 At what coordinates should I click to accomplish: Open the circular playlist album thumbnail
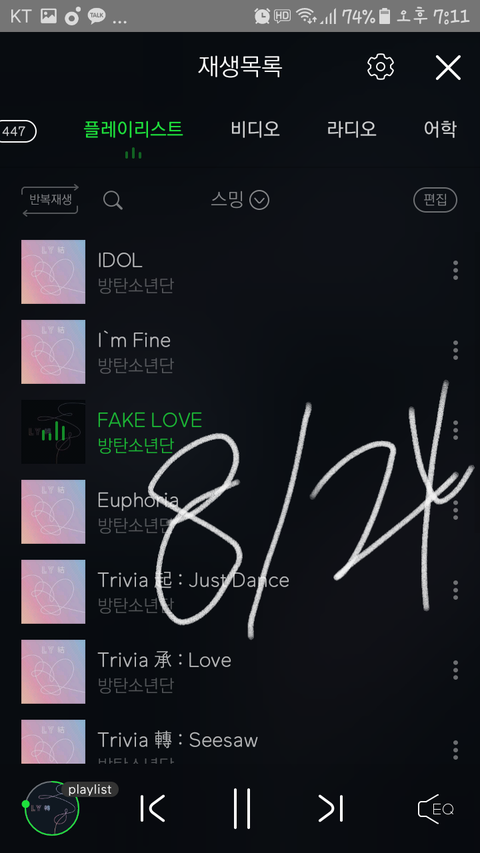[x=53, y=808]
